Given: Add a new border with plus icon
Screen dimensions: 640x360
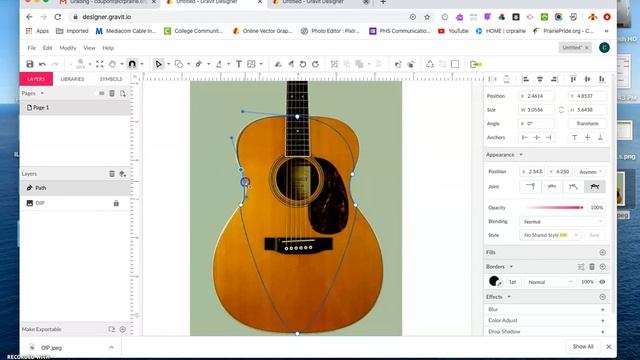Looking at the screenshot, I should 602,267.
